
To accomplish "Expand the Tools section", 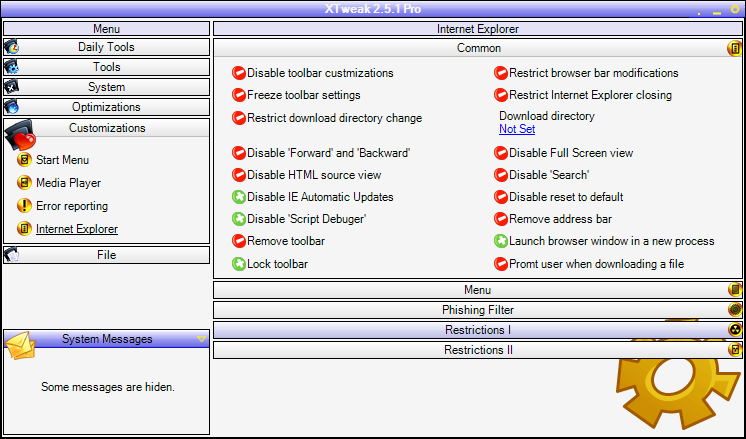I will point(107,67).
